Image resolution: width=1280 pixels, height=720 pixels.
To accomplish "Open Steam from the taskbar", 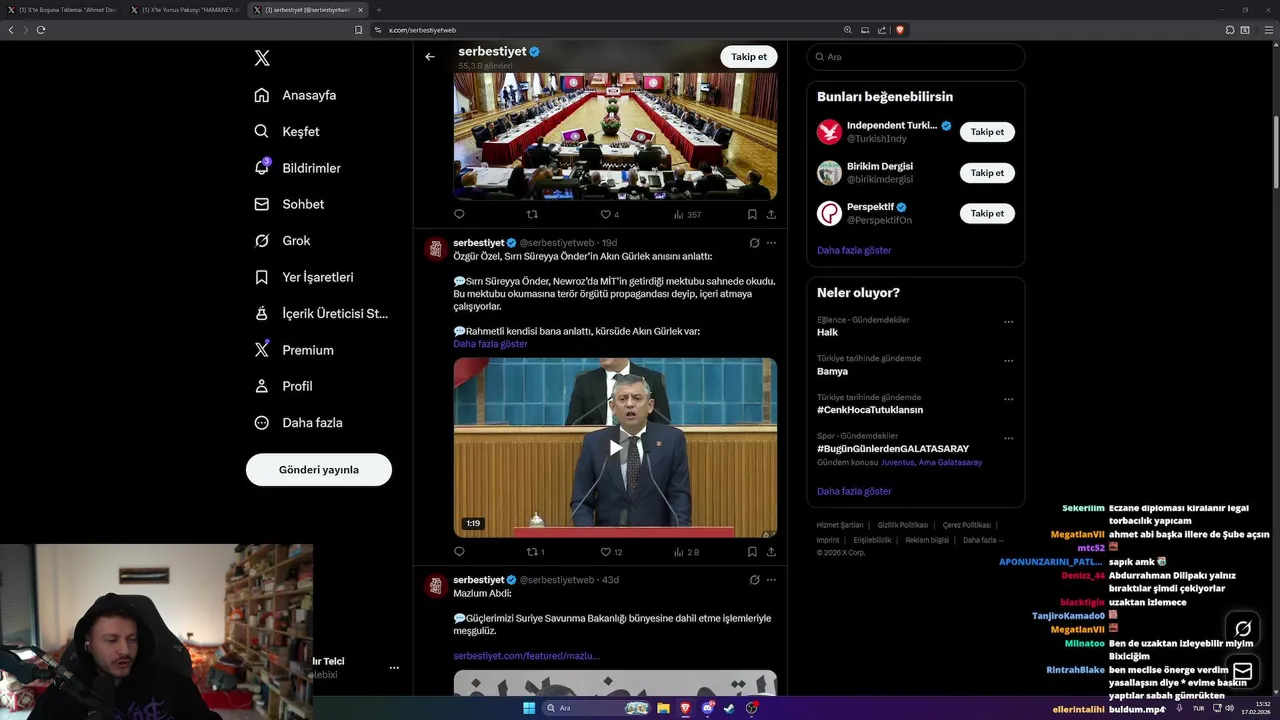I will click(729, 708).
